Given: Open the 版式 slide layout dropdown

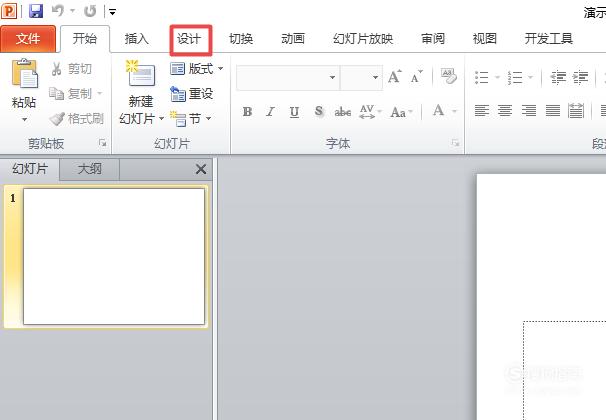Looking at the screenshot, I should tap(197, 69).
